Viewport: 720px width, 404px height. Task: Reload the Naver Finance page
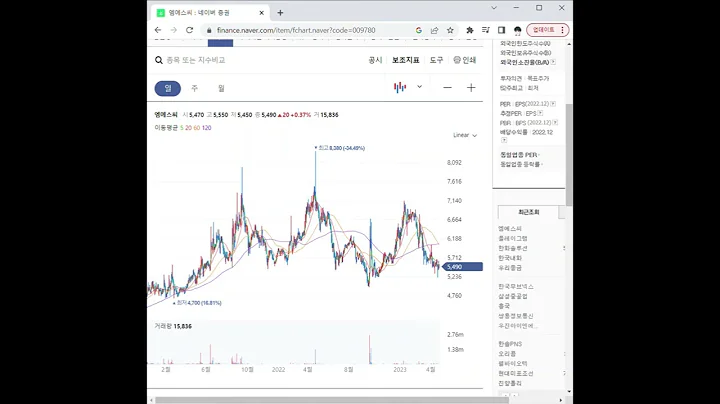pyautogui.click(x=189, y=30)
